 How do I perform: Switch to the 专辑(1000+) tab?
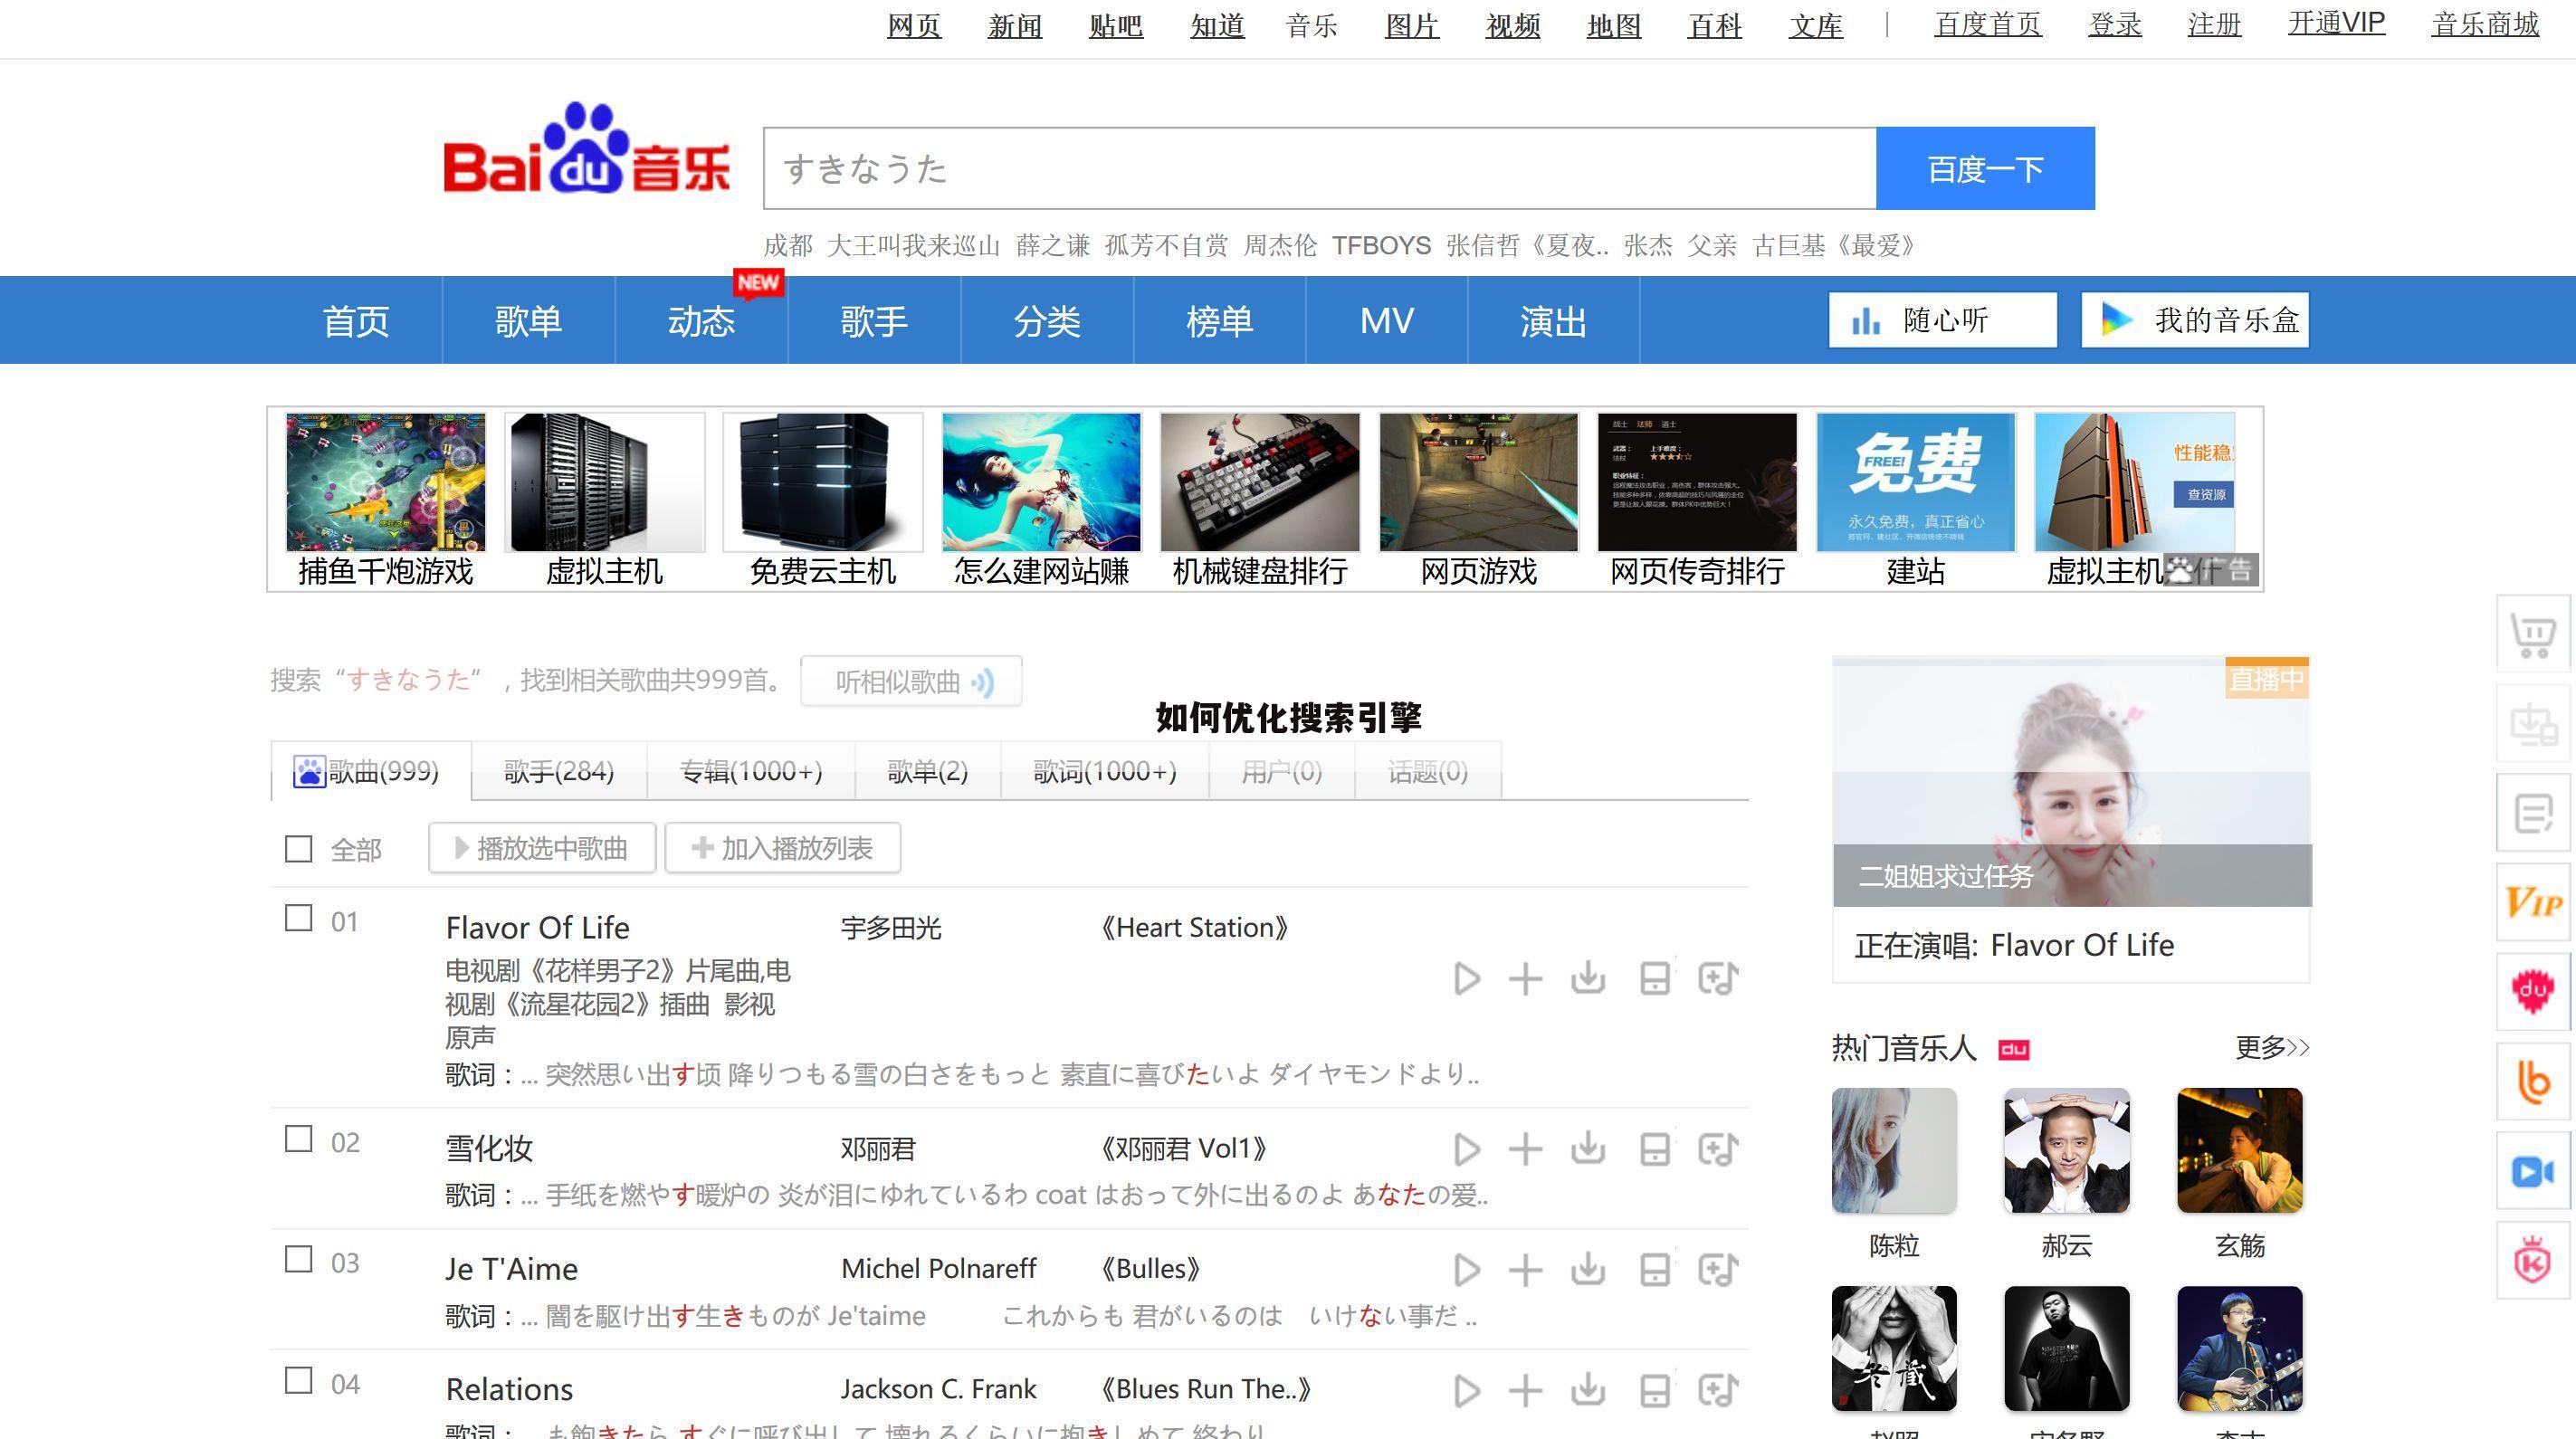751,771
